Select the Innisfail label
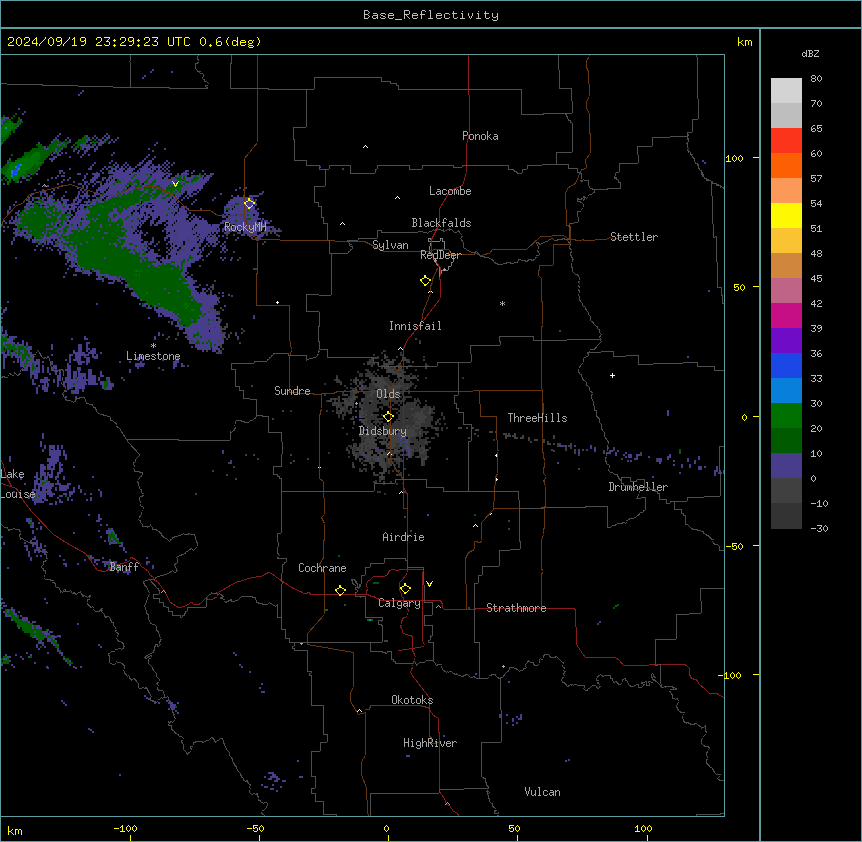 [415, 326]
